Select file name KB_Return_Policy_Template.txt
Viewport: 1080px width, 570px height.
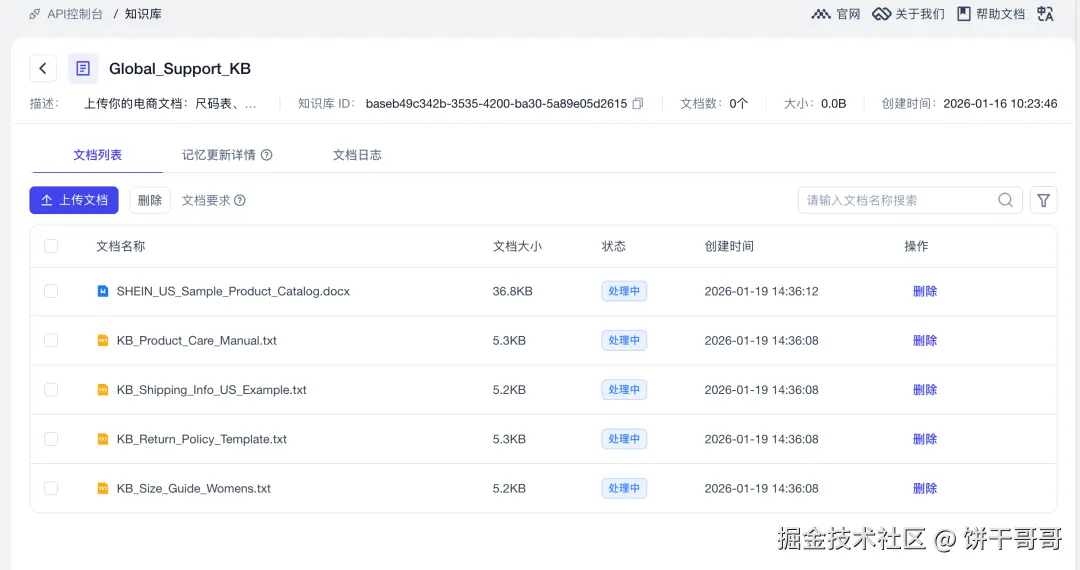201,439
